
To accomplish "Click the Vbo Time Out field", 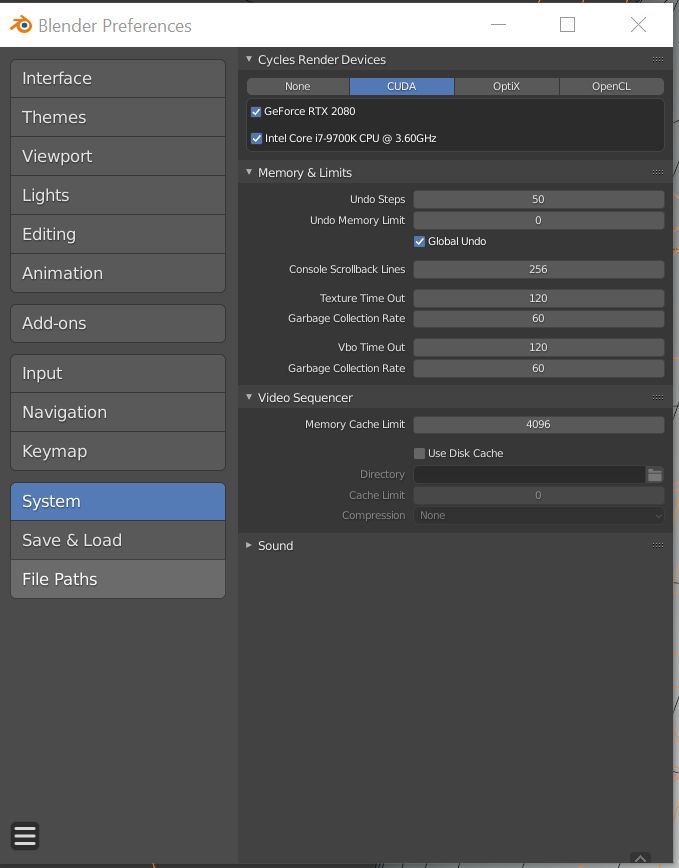I will pos(538,347).
